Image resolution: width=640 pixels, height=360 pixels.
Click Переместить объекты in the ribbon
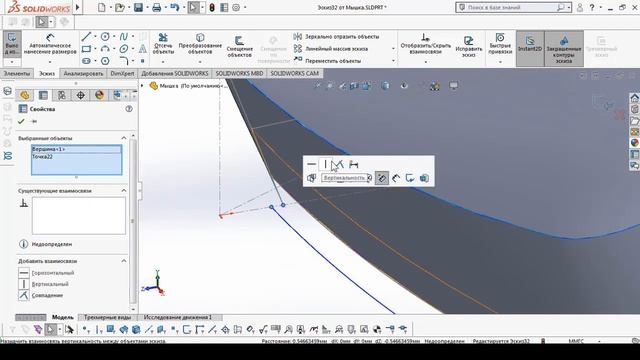click(327, 60)
